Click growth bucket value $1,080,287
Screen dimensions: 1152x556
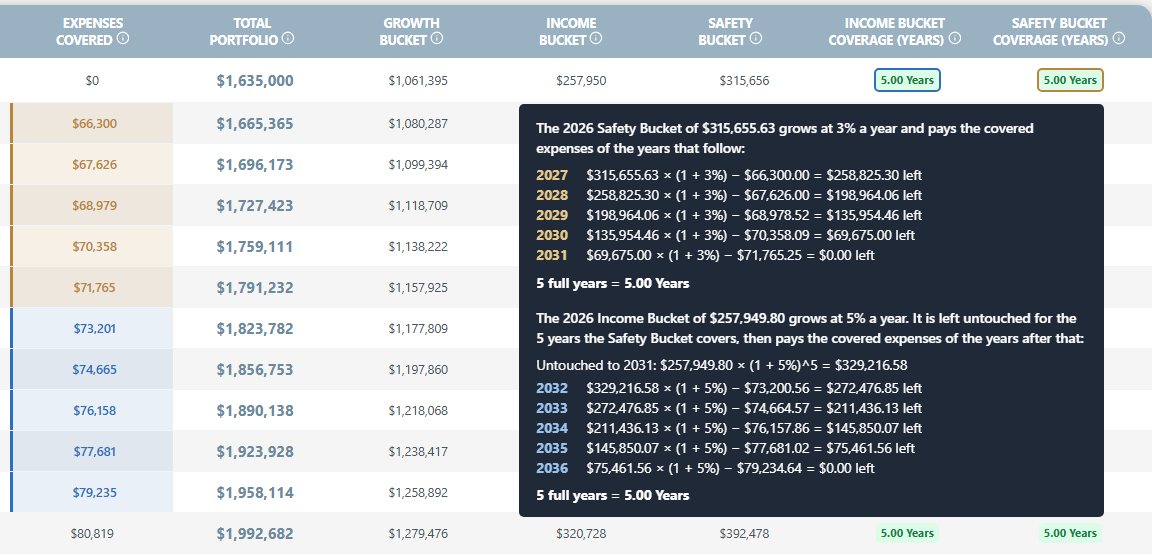pyautogui.click(x=418, y=123)
